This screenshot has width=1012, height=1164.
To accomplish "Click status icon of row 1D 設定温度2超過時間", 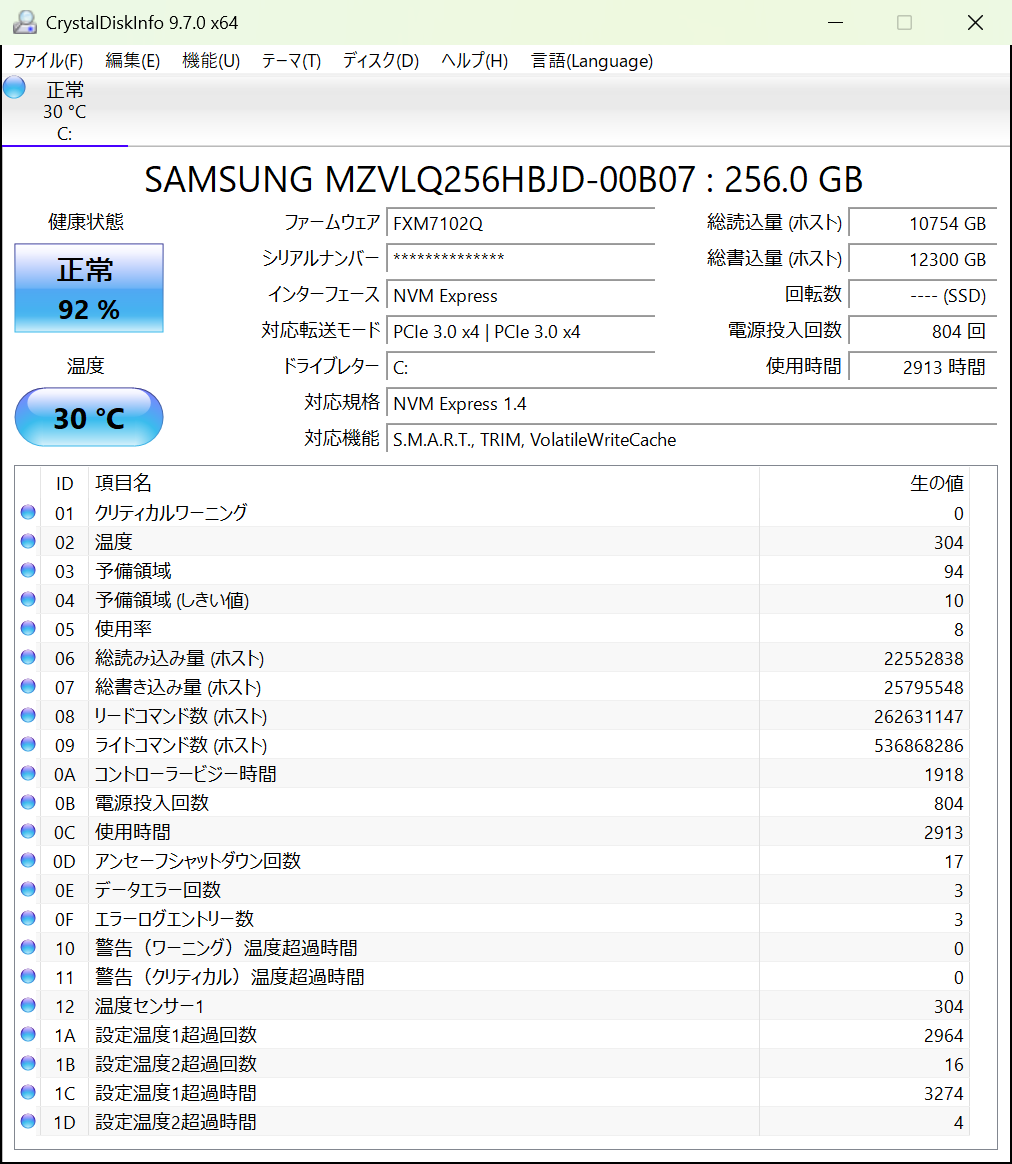I will coord(28,1121).
